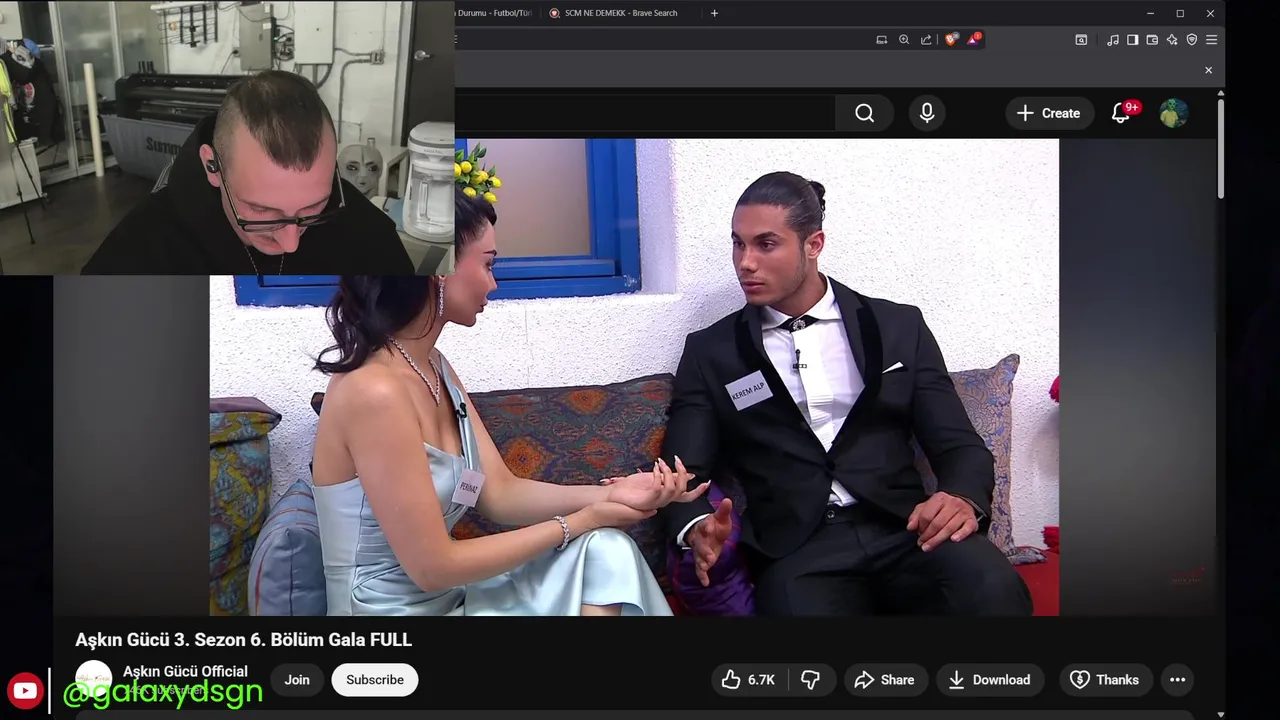
Task: Click the Aşkın Gücü channel avatar
Action: (x=94, y=679)
